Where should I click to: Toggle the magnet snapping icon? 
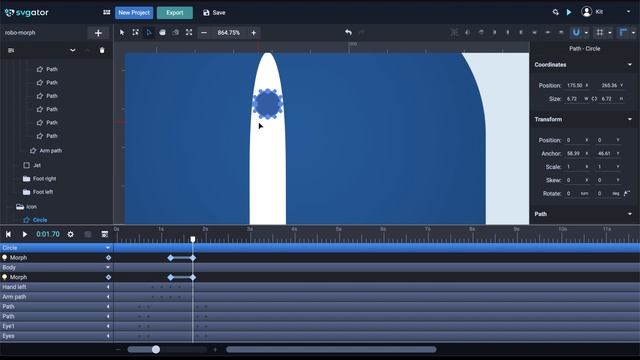point(576,32)
